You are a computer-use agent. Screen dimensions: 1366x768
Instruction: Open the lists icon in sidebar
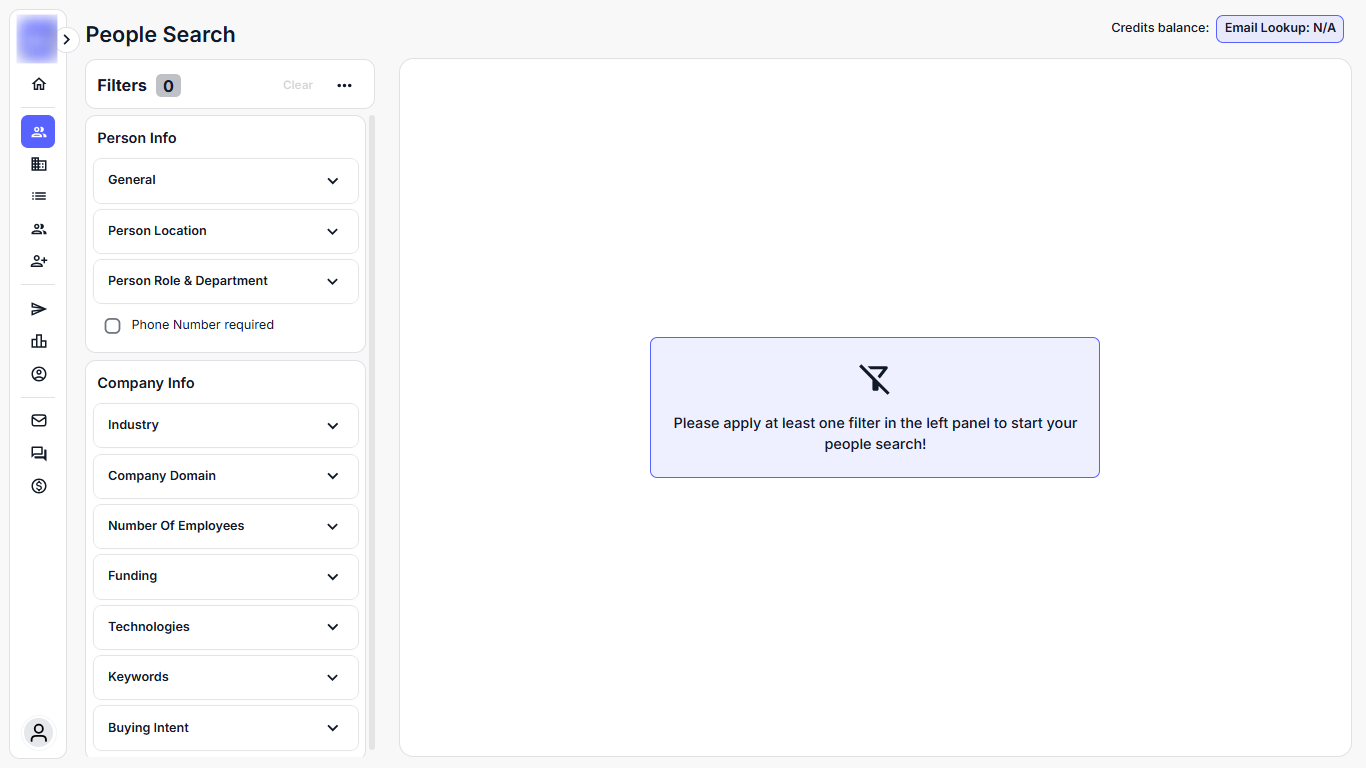pyautogui.click(x=39, y=197)
